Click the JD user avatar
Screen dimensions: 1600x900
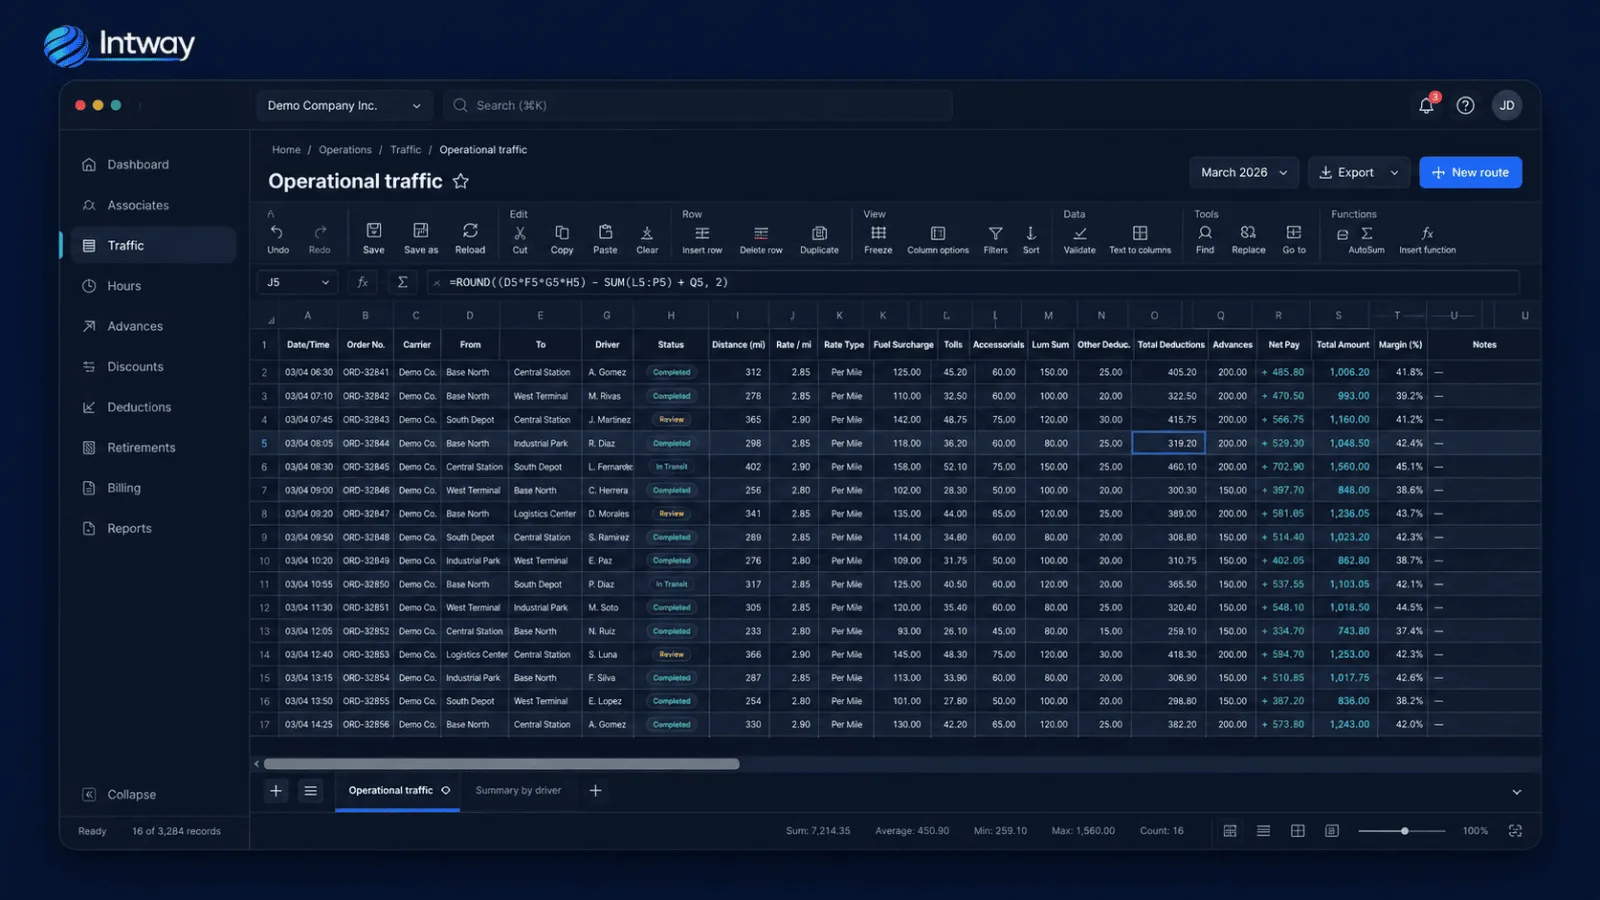[1507, 105]
